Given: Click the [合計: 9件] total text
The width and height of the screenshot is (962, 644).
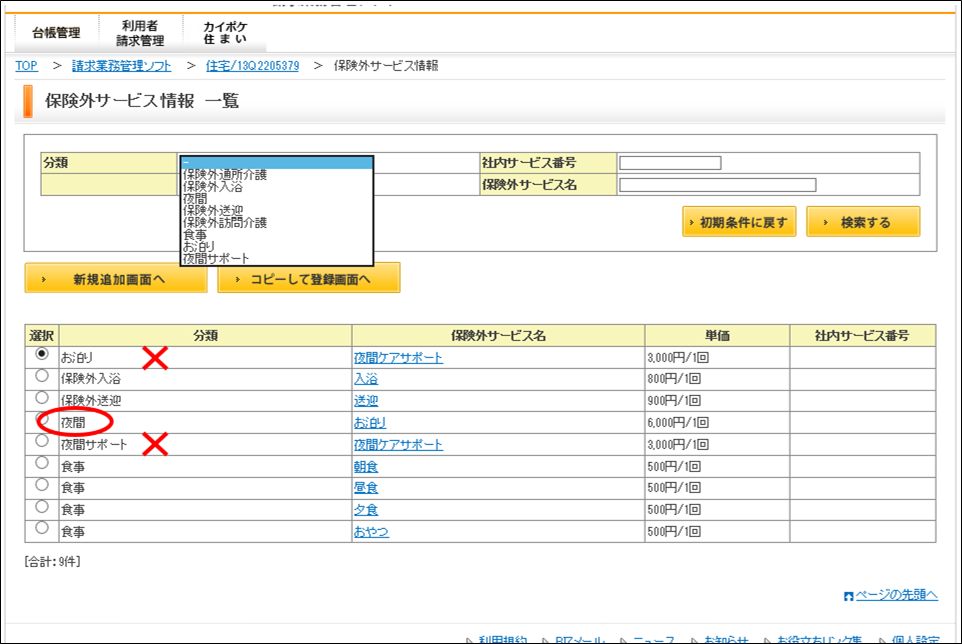Looking at the screenshot, I should click(x=52, y=561).
